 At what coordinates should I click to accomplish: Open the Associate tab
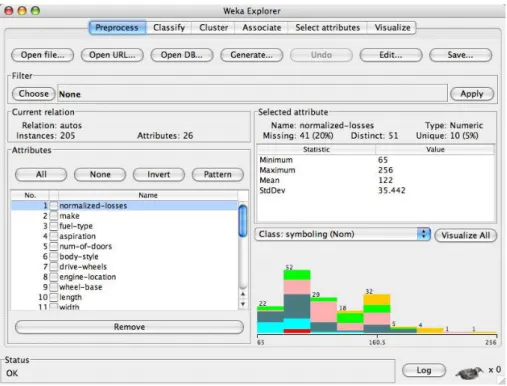[x=262, y=28]
